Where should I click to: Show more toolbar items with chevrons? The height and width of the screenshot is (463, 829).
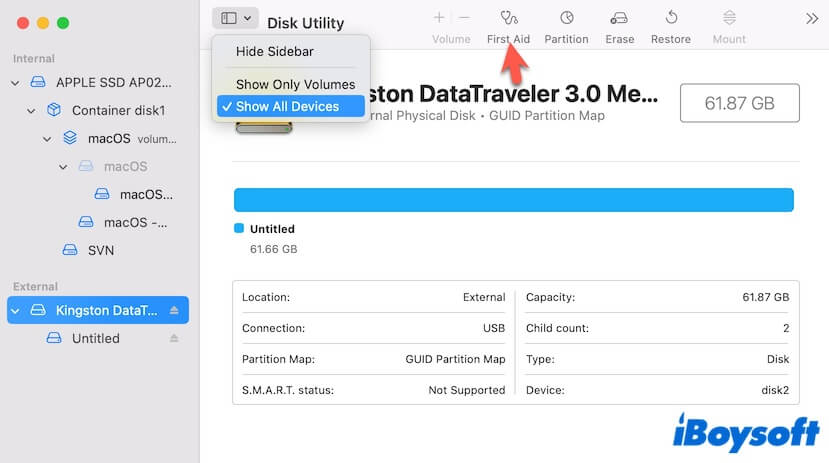pos(812,18)
